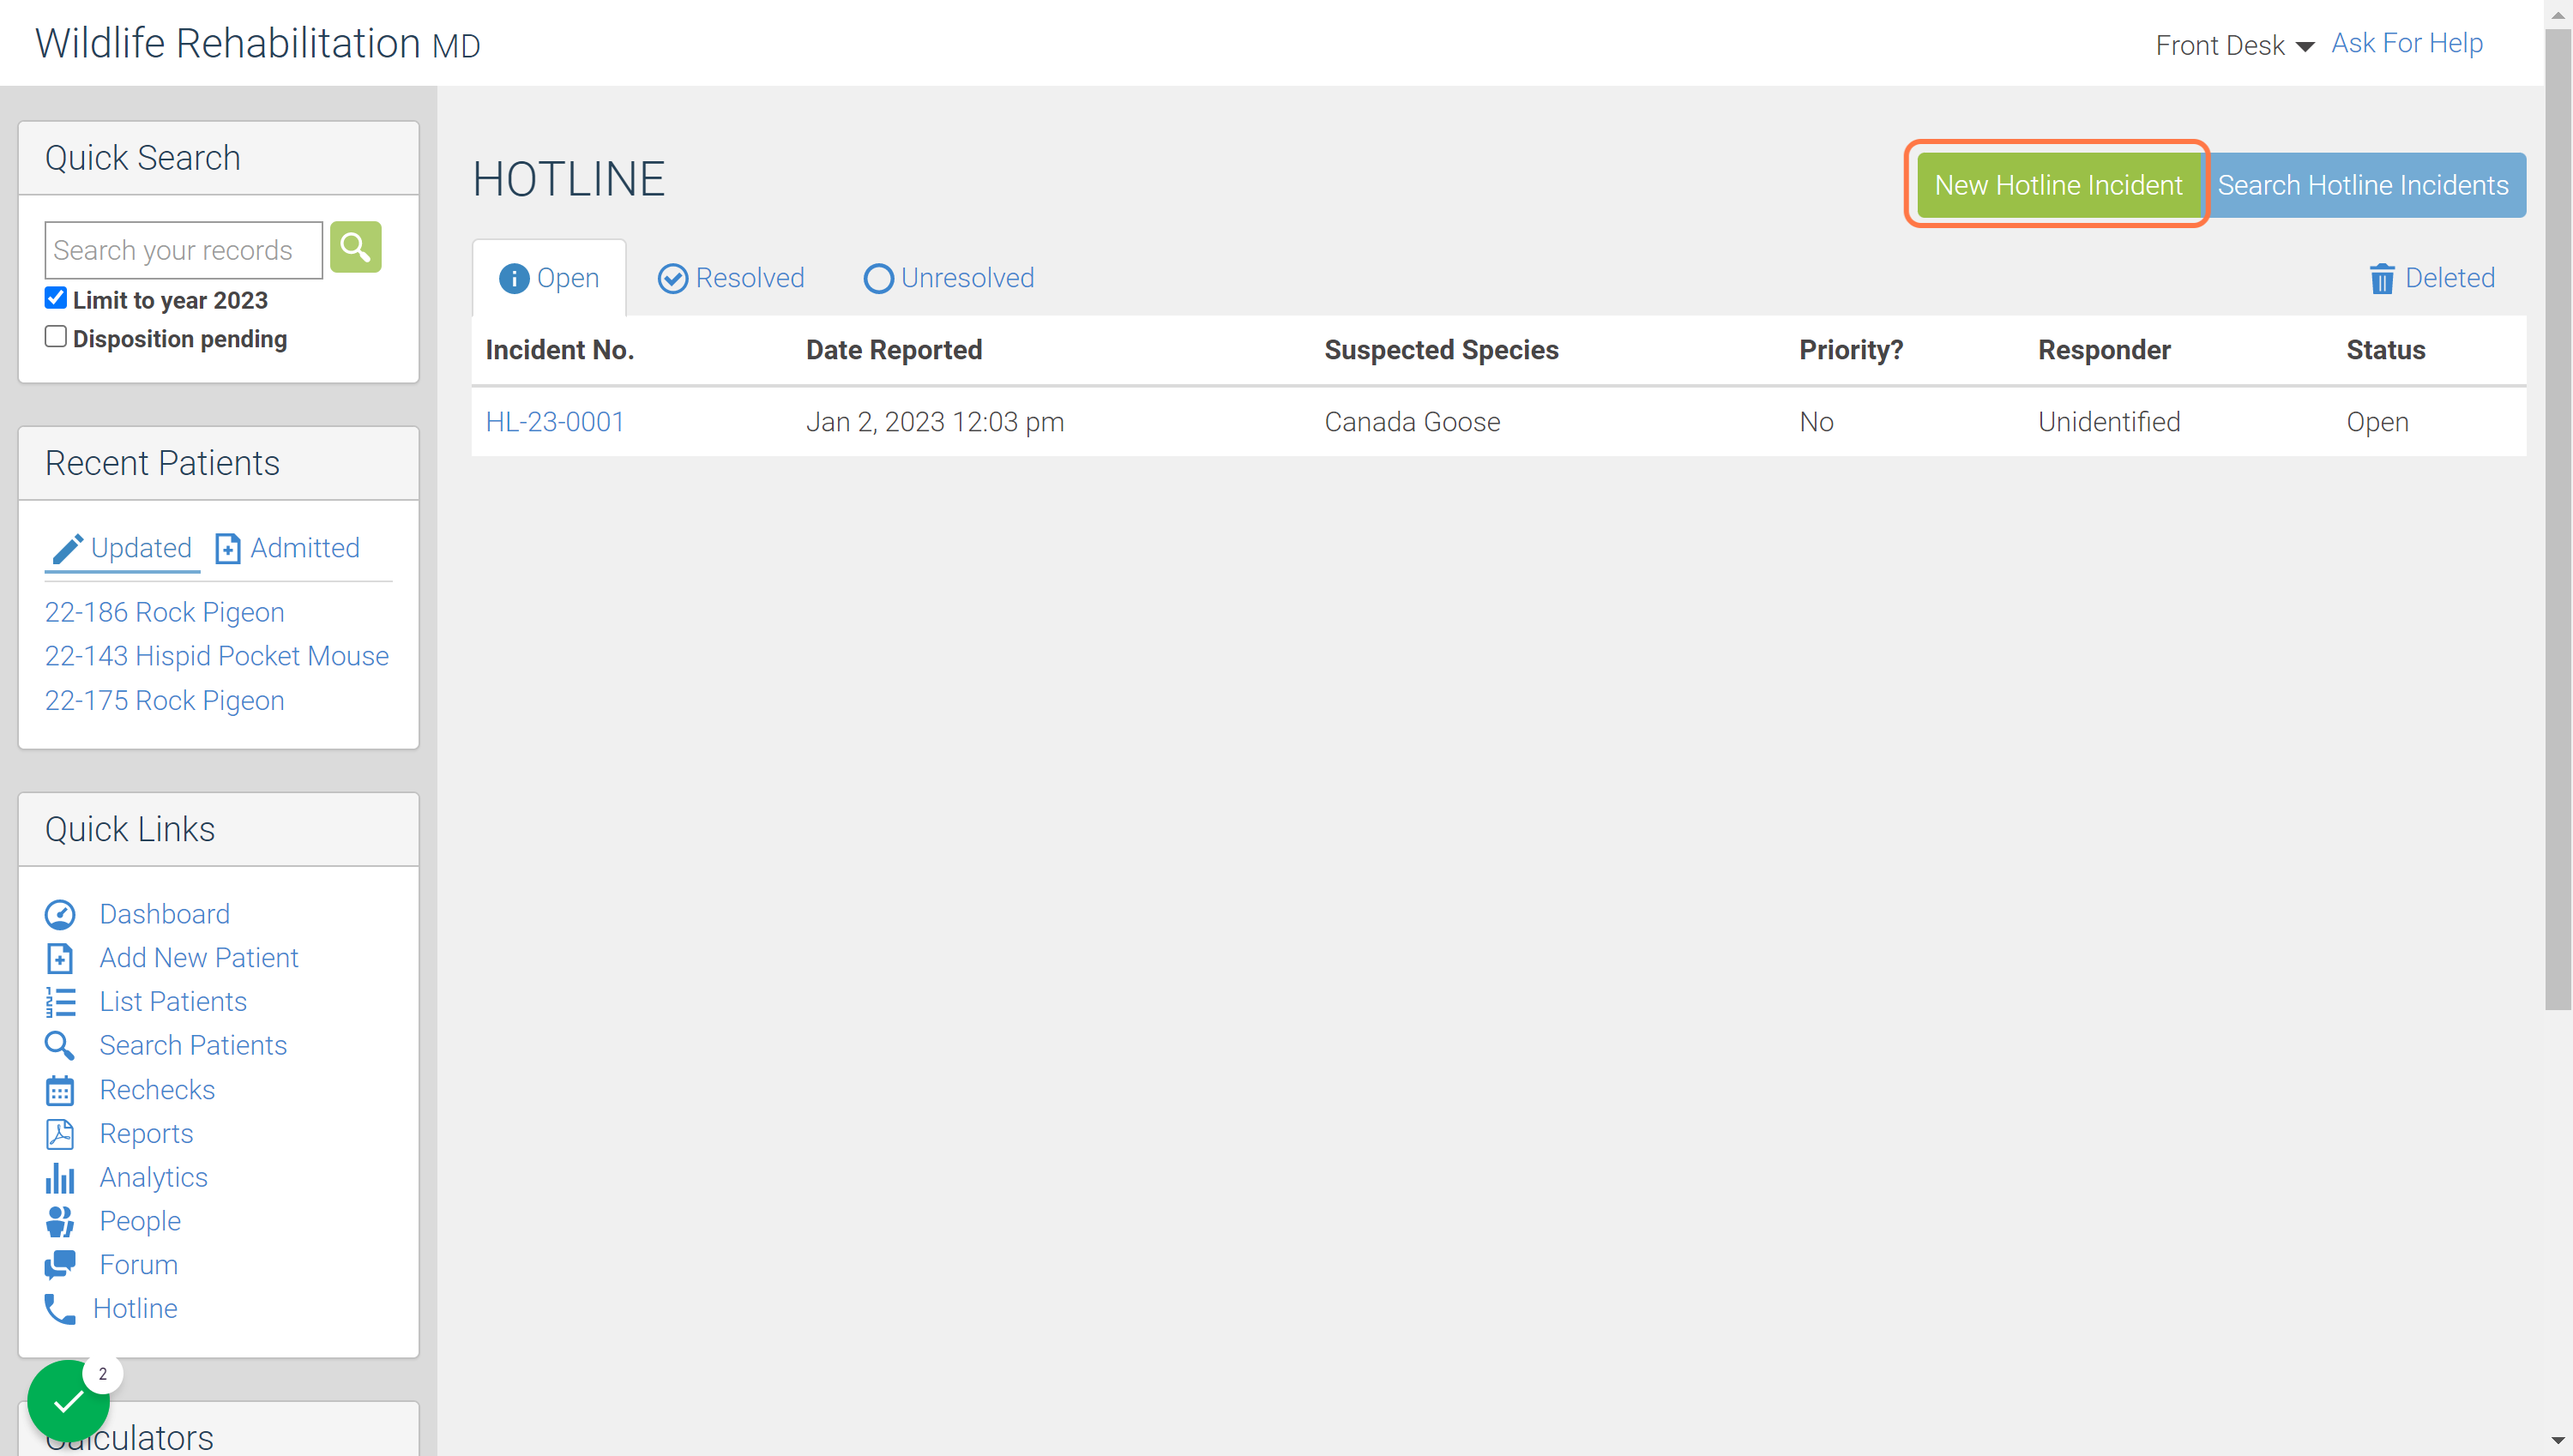Show the Deleted incidents tab
The image size is (2573, 1456).
pyautogui.click(x=2432, y=278)
